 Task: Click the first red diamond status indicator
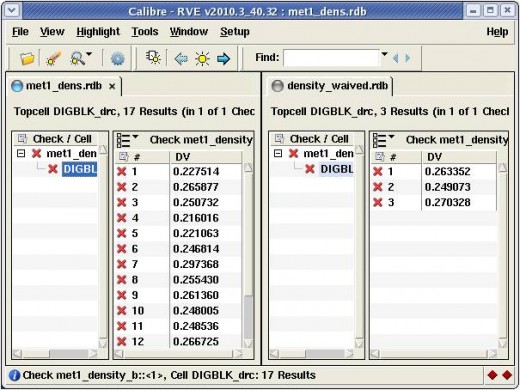pos(492,375)
